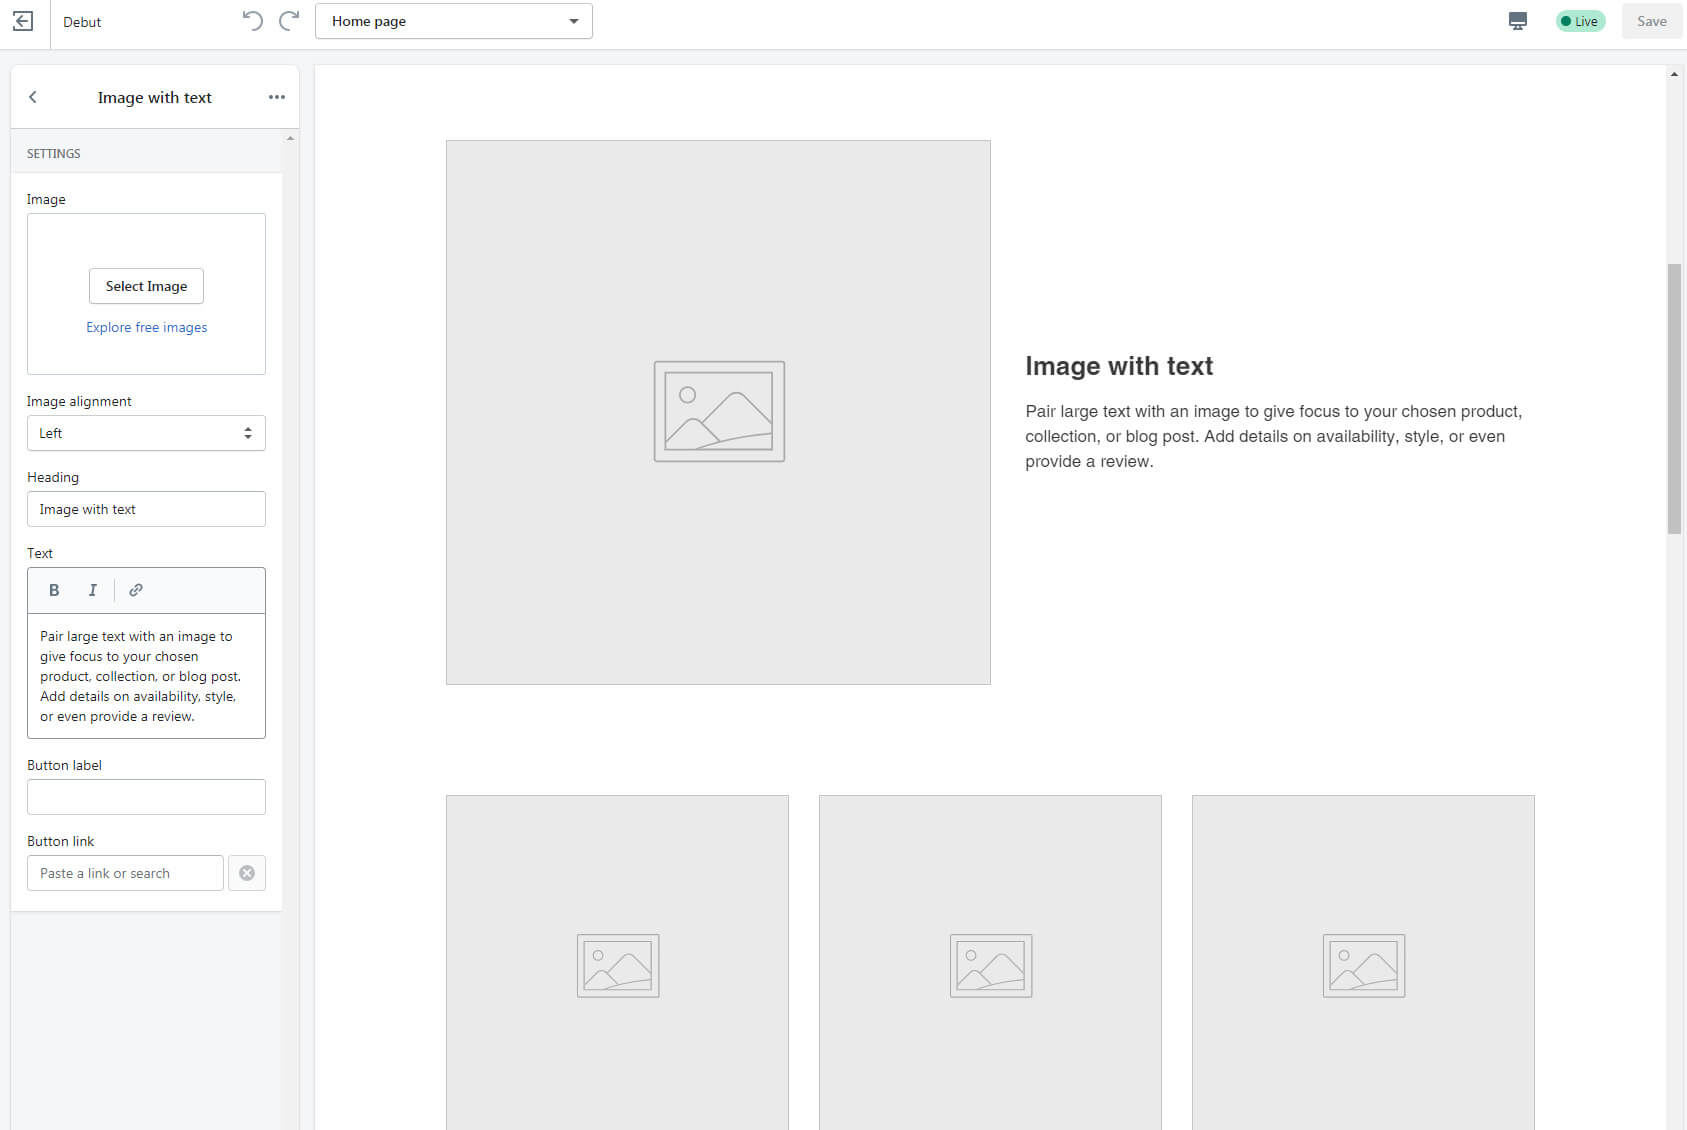
Task: Open the device preview selector icon
Action: click(1518, 20)
